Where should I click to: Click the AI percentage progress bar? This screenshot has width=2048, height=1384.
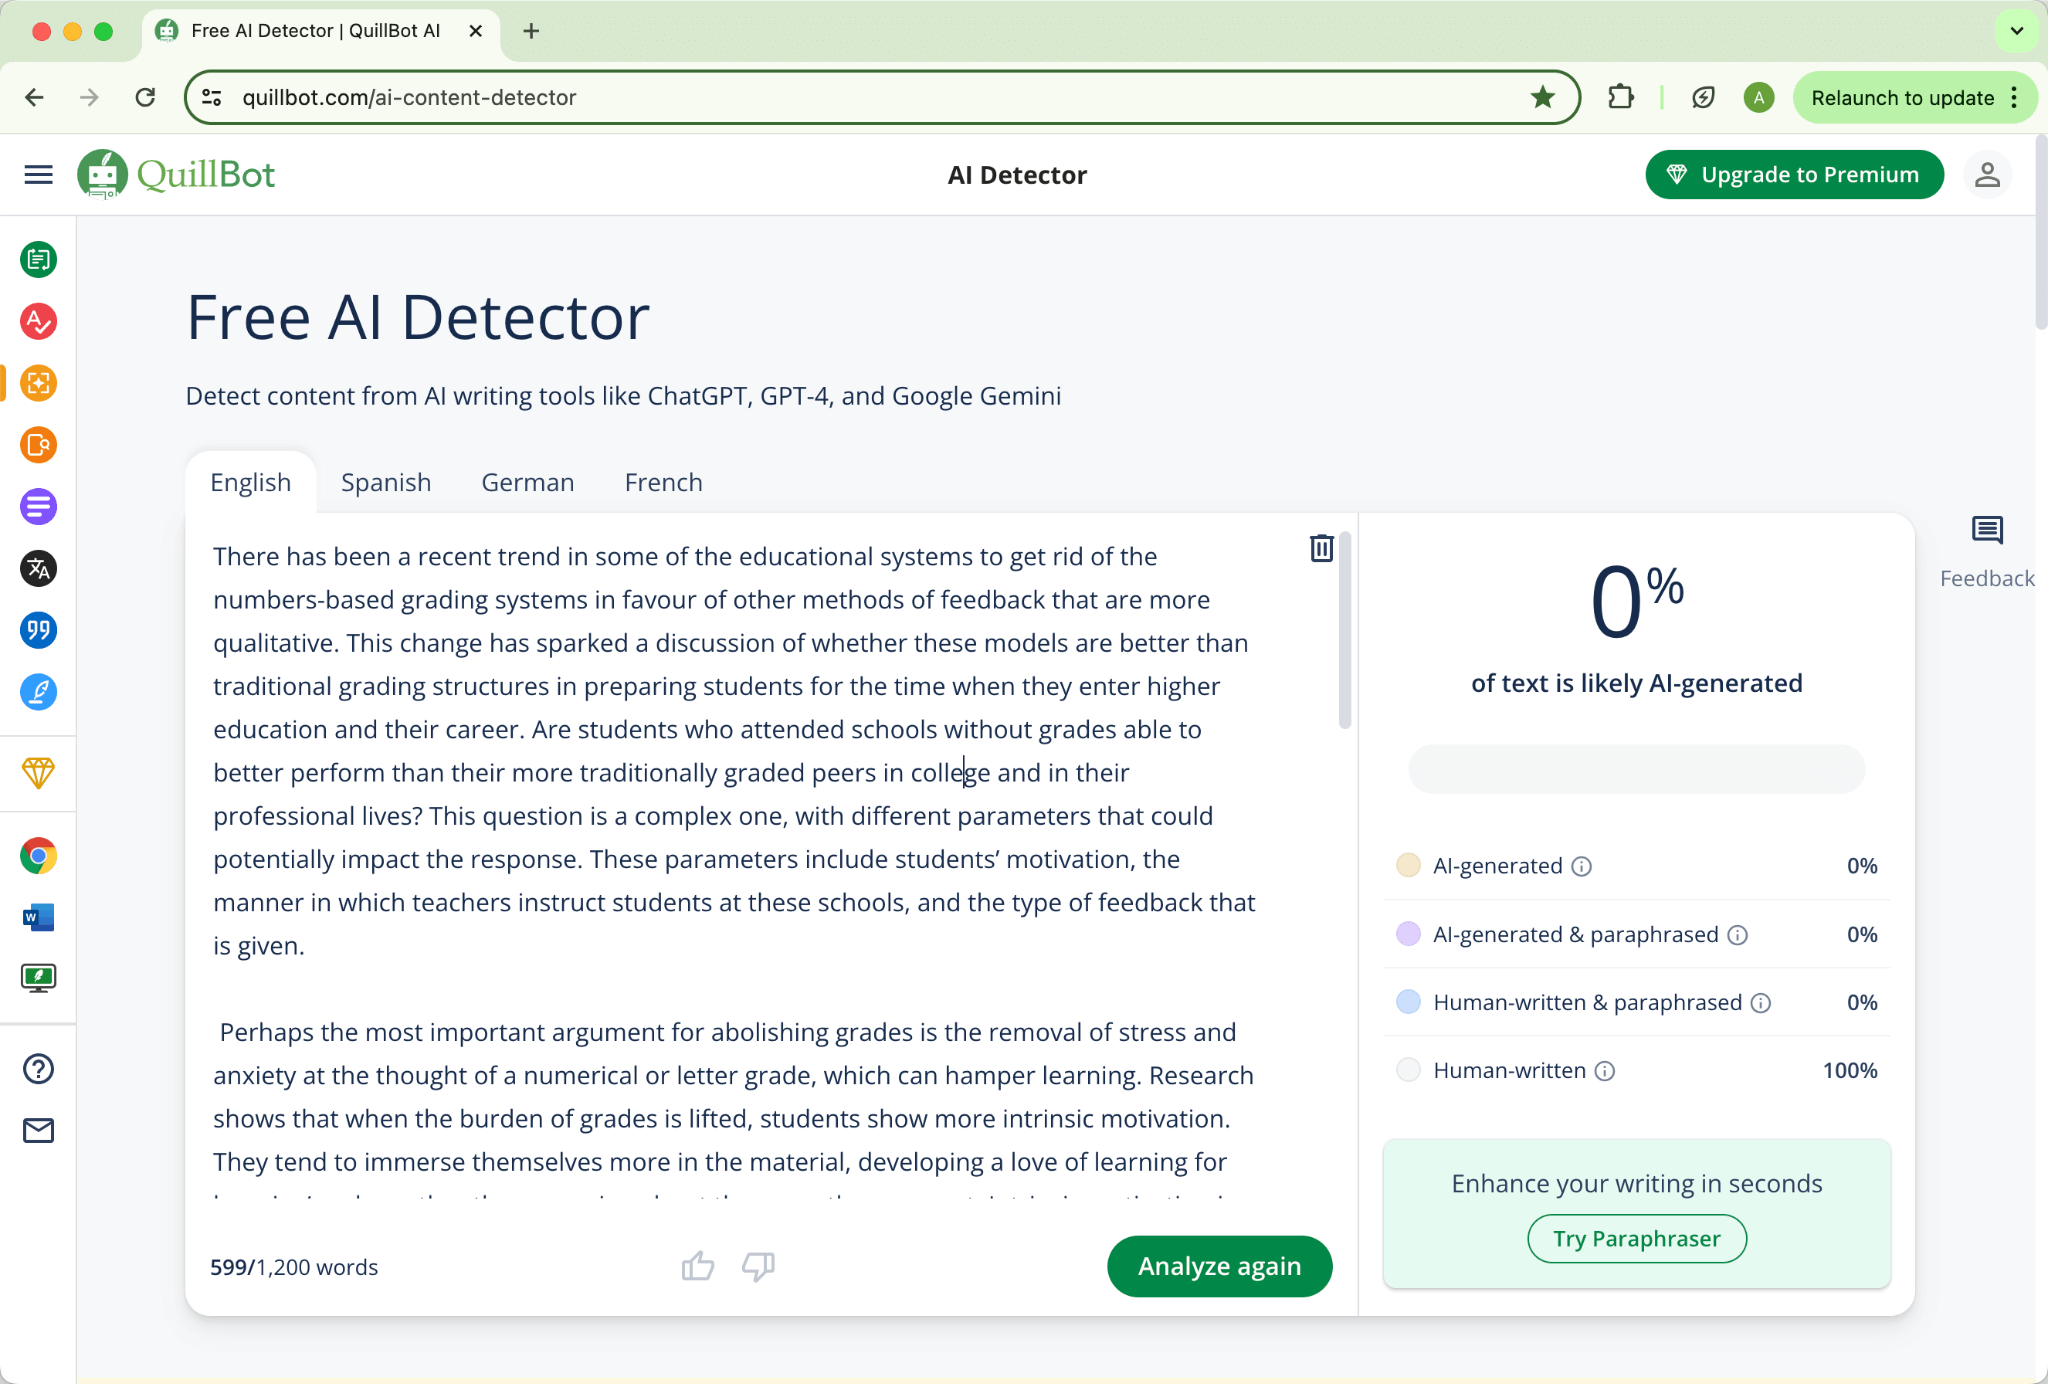click(x=1636, y=769)
